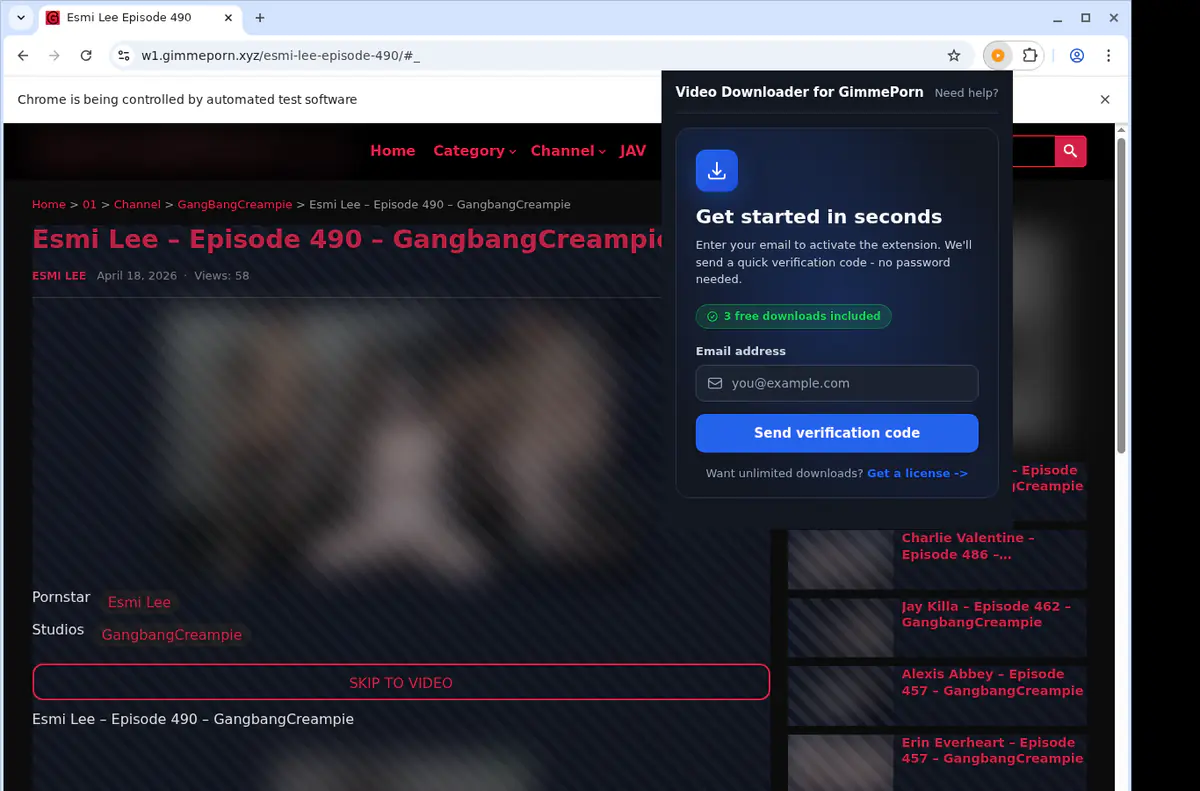Reload the current page
The height and width of the screenshot is (791, 1200).
[86, 56]
